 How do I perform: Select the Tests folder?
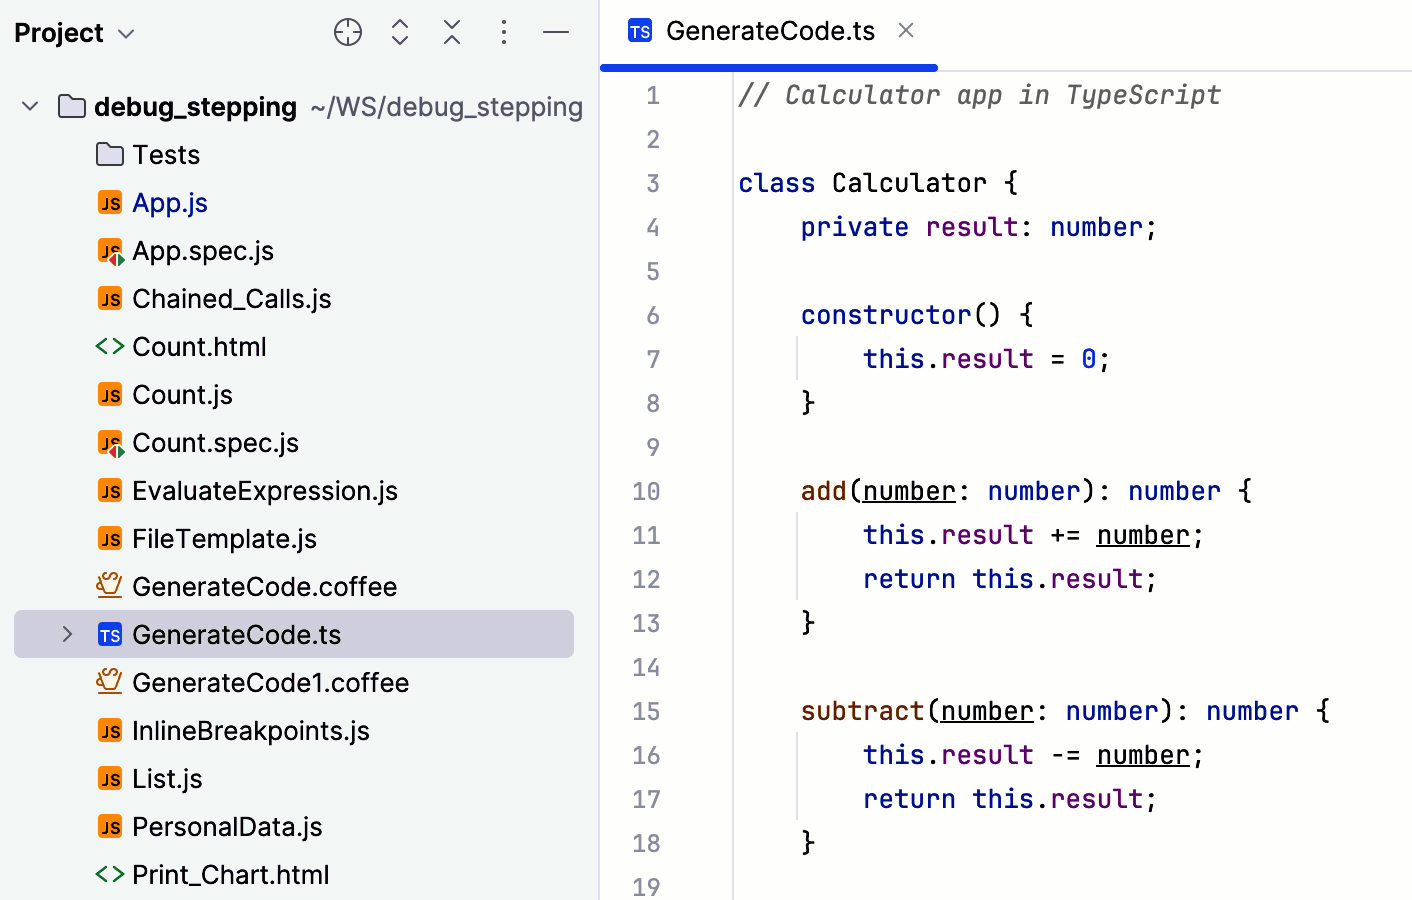(x=165, y=154)
